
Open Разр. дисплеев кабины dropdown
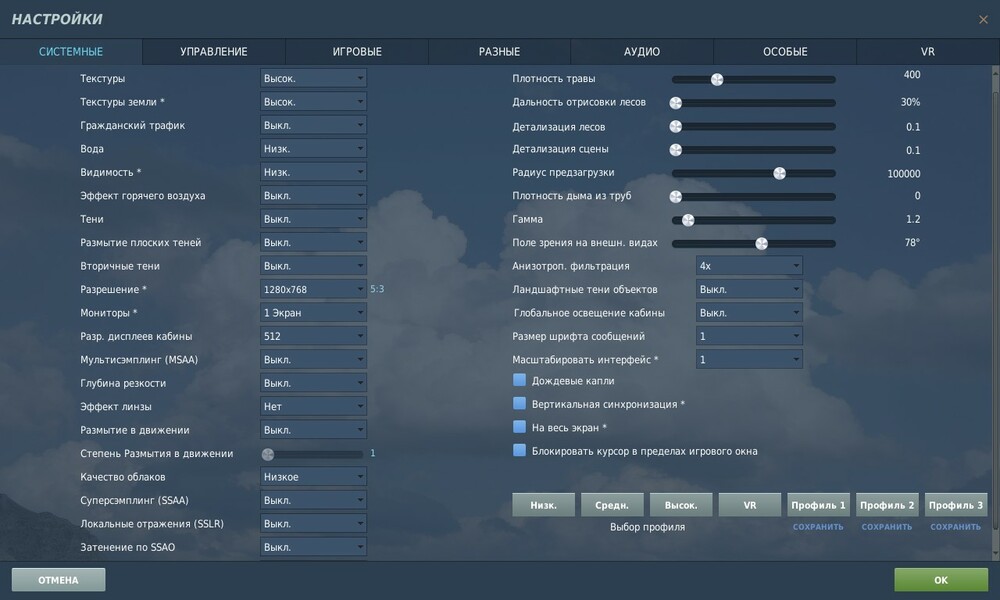click(x=313, y=337)
